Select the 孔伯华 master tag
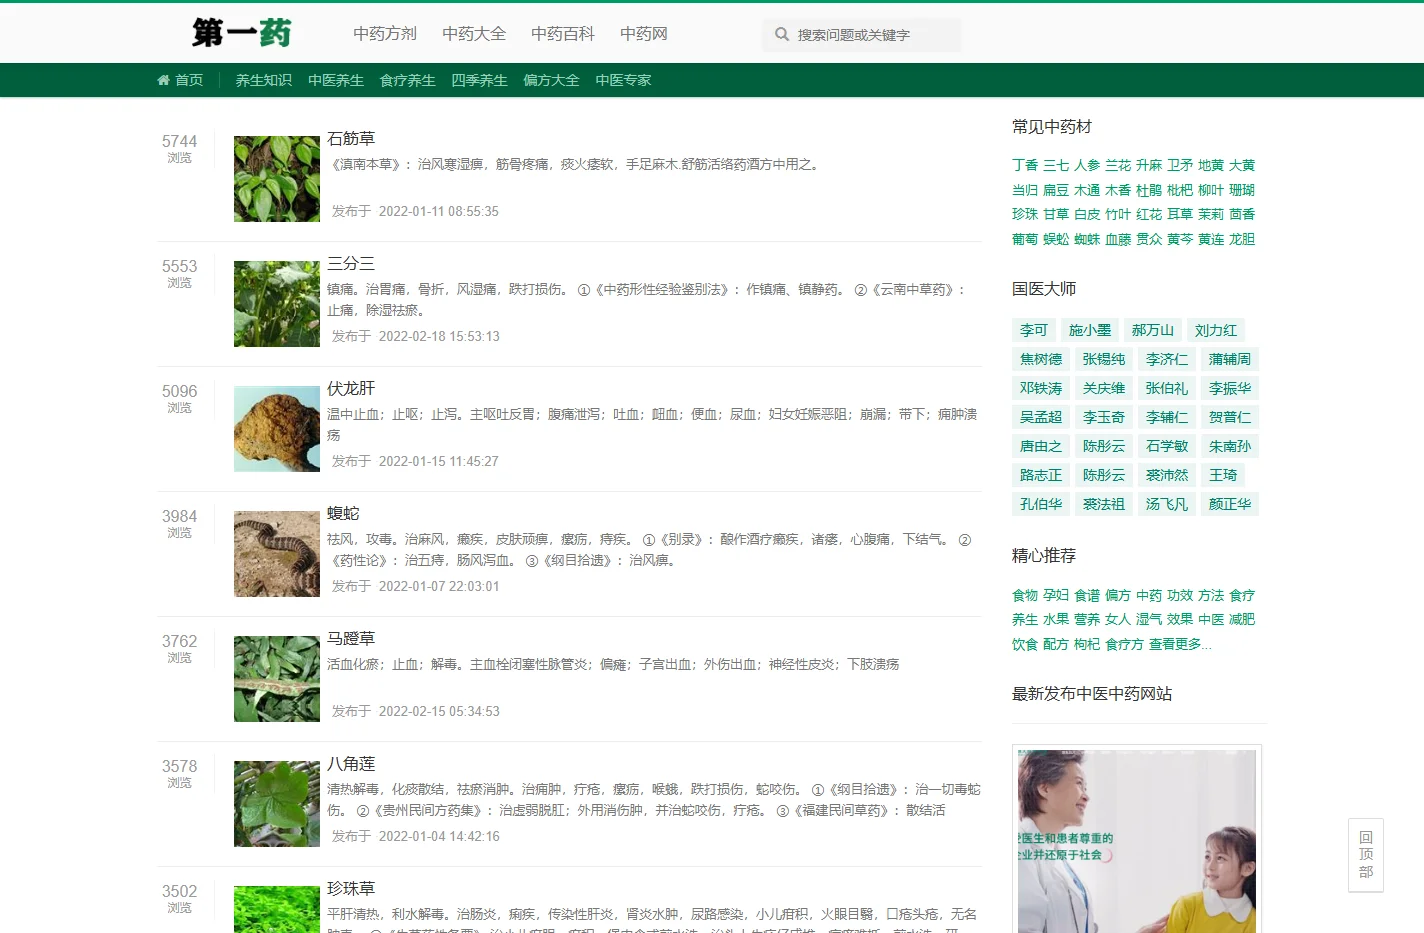The height and width of the screenshot is (933, 1424). click(x=1041, y=504)
